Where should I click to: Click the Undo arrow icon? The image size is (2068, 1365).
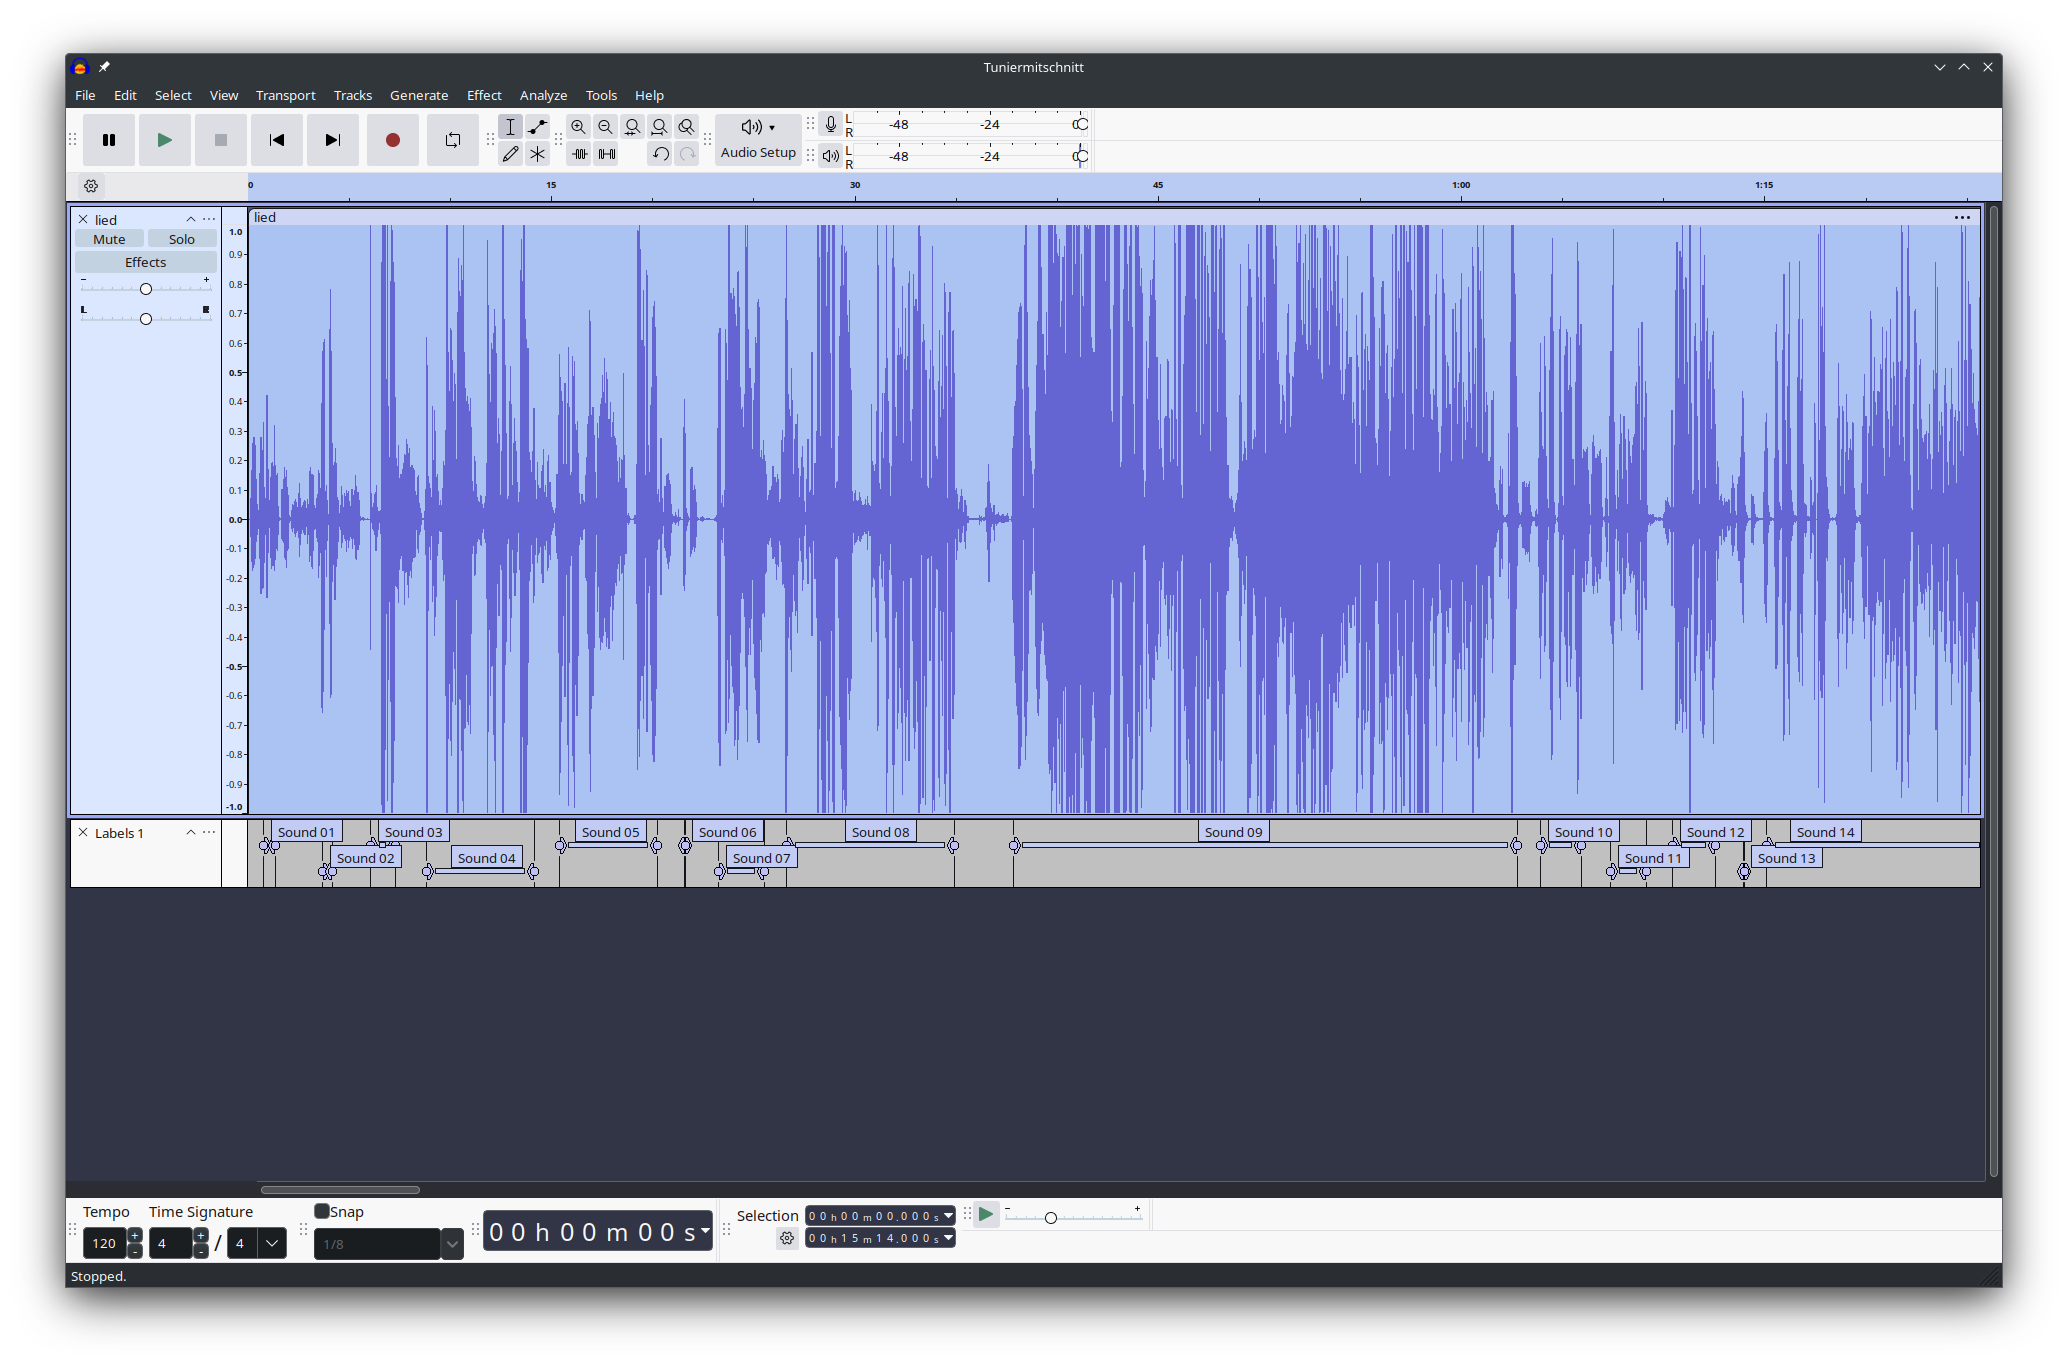click(x=660, y=154)
